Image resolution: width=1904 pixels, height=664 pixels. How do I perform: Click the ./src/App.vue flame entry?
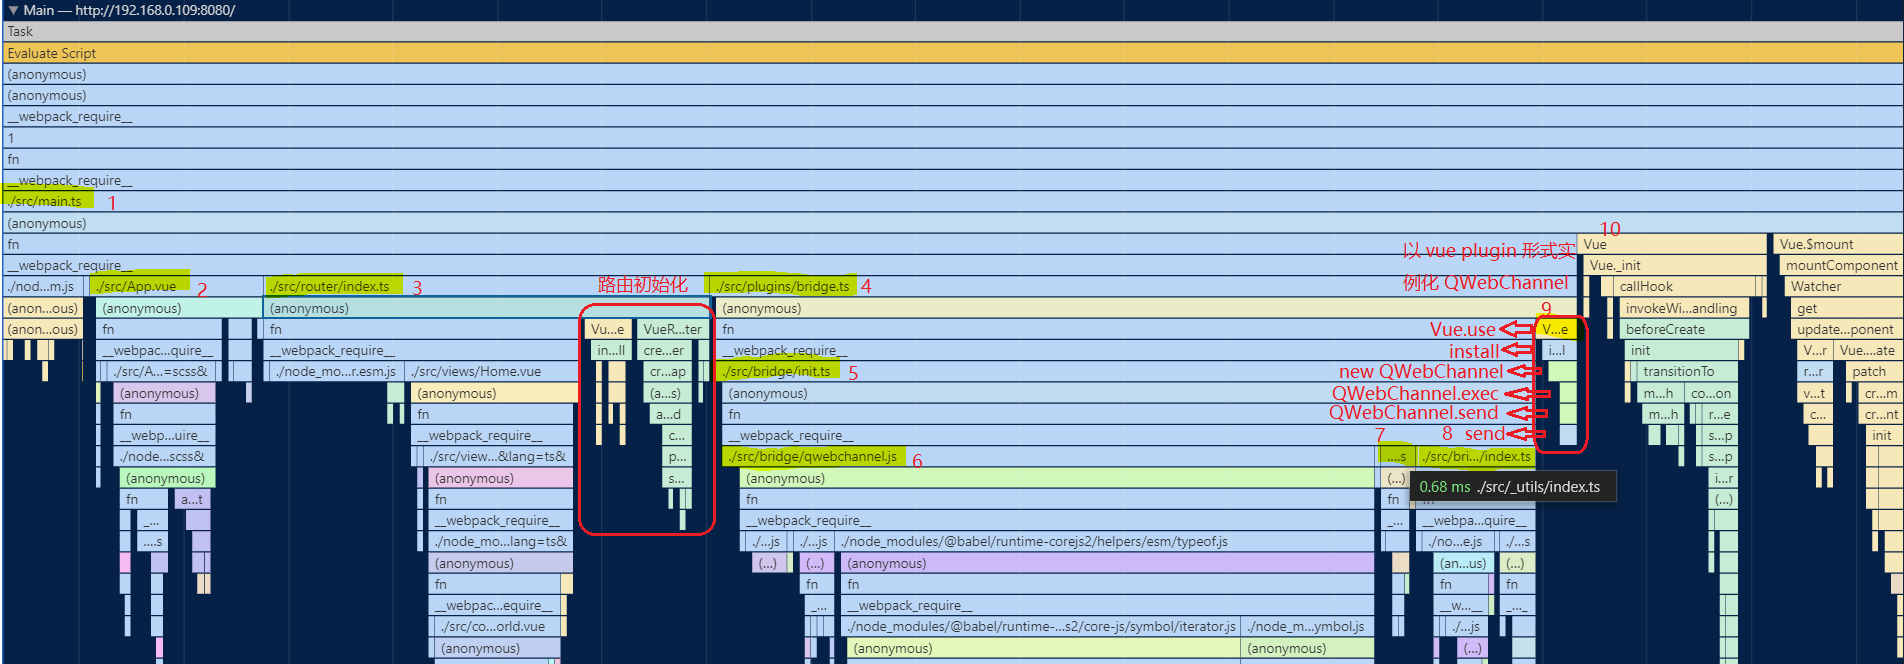[x=137, y=286]
